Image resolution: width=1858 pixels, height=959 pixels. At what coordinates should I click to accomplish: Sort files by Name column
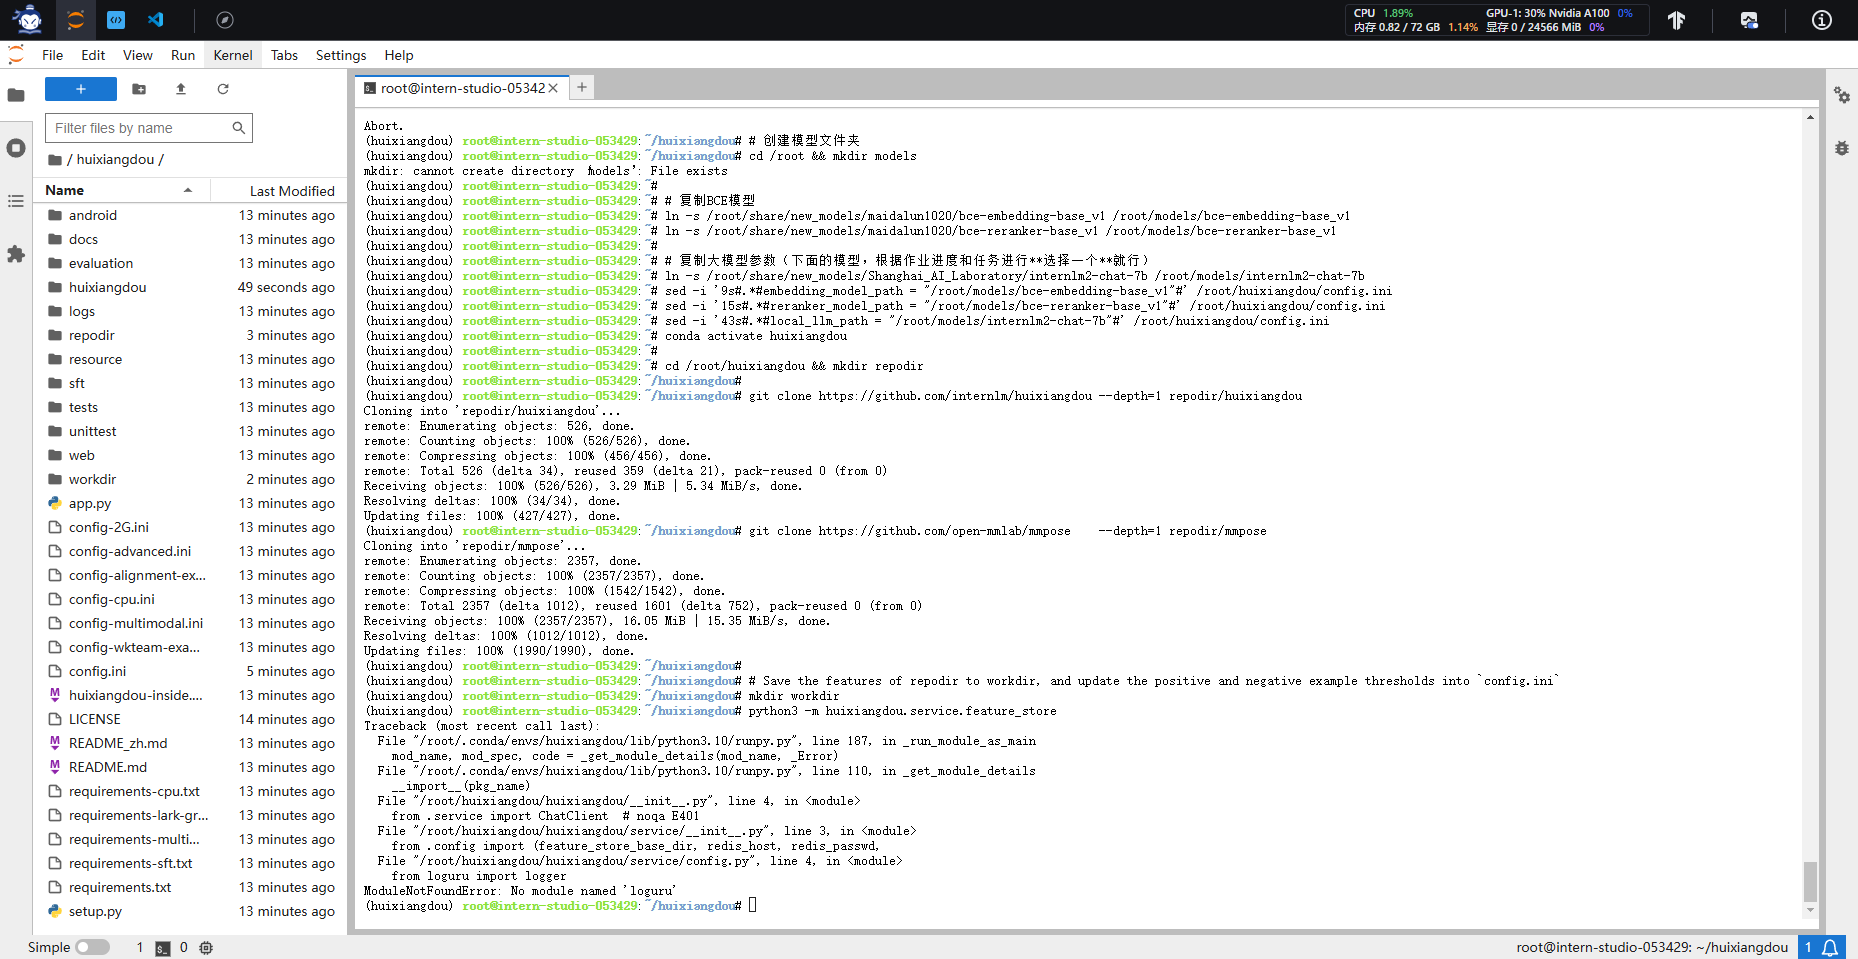tap(120, 190)
